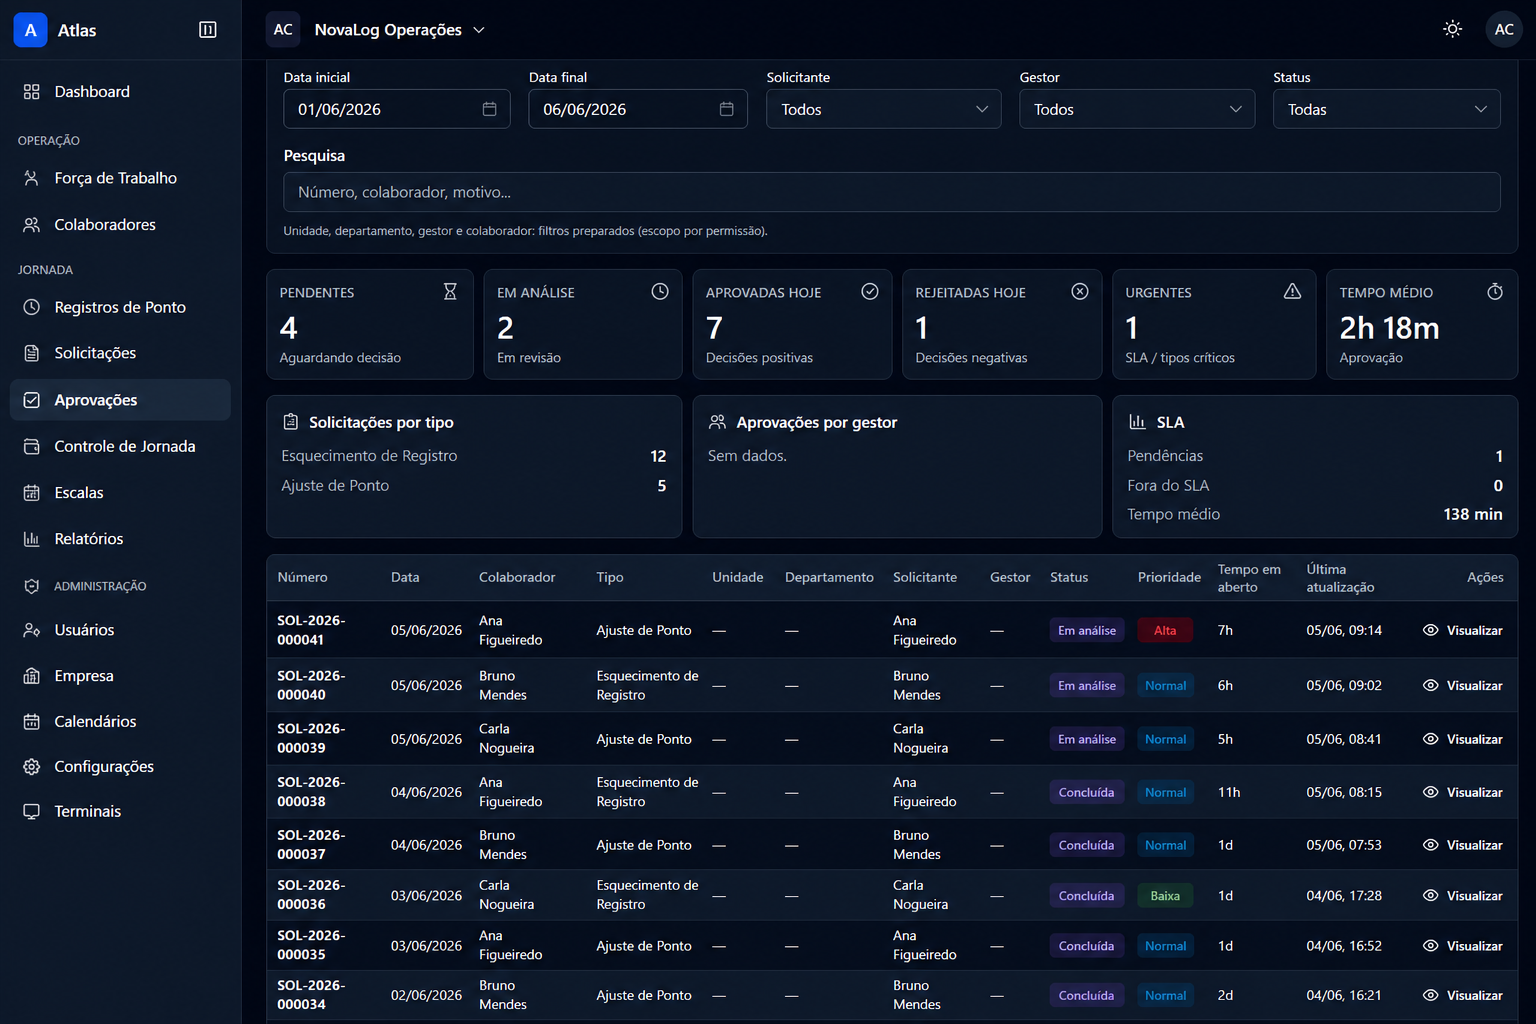Click the Solicitações por tipo clipboard icon
The image size is (1536, 1024).
(291, 422)
